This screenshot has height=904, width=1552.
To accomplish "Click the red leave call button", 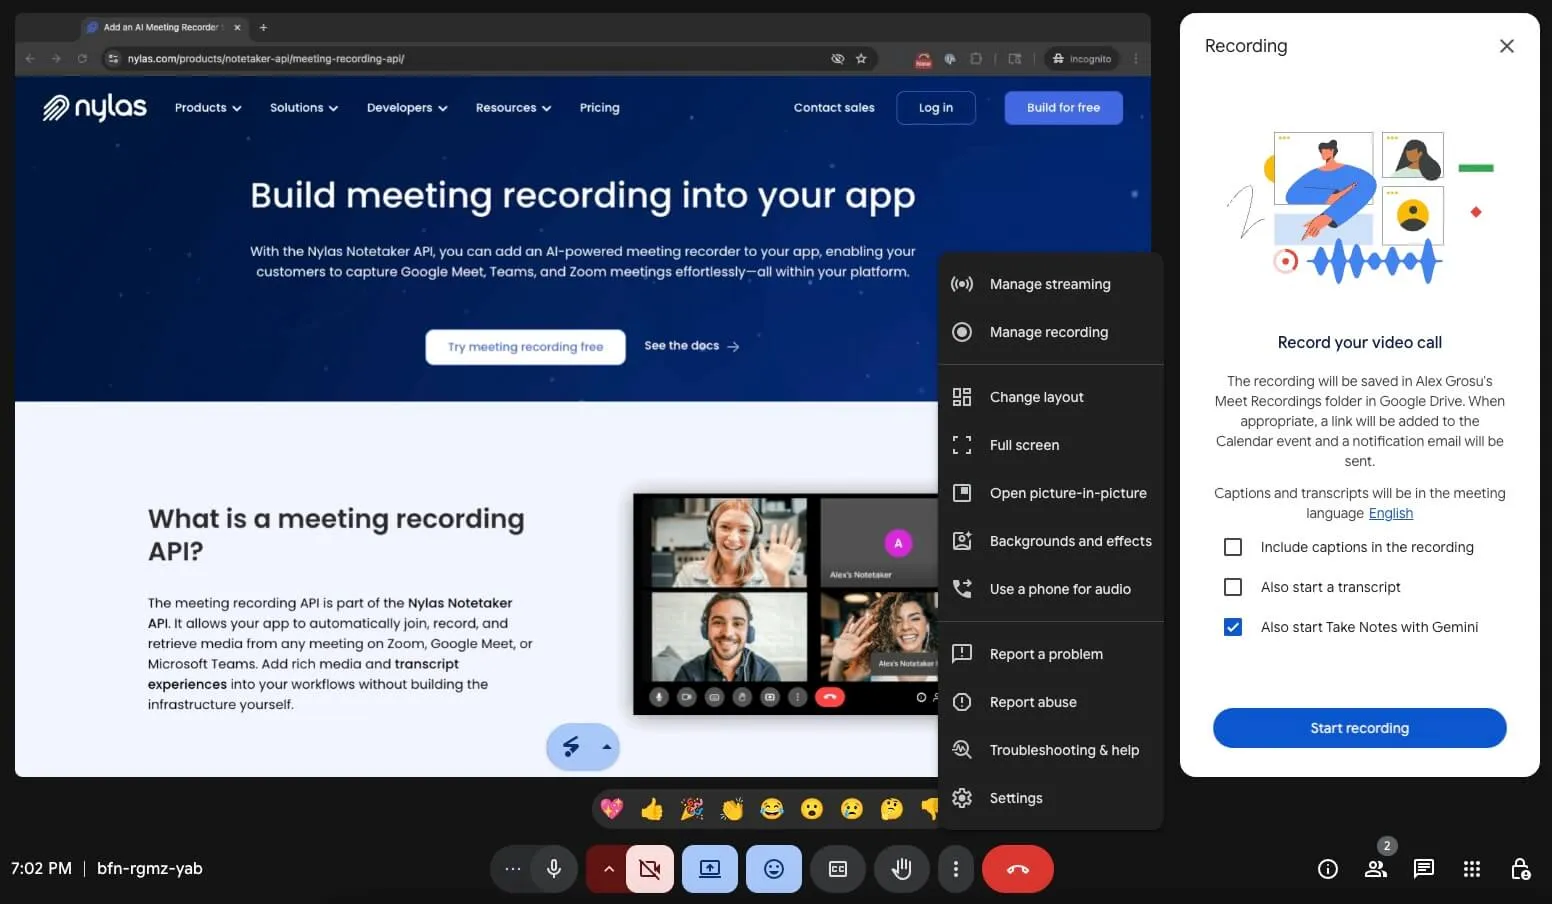I will tap(1018, 869).
